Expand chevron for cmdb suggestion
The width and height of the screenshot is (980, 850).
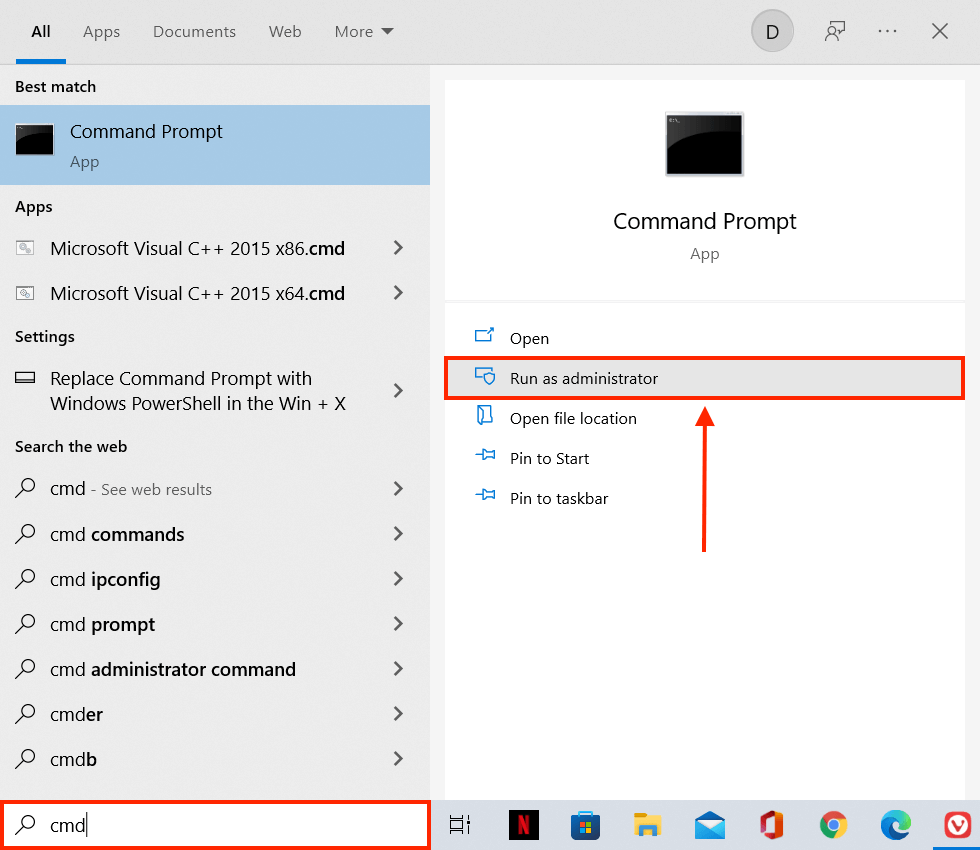(x=398, y=759)
